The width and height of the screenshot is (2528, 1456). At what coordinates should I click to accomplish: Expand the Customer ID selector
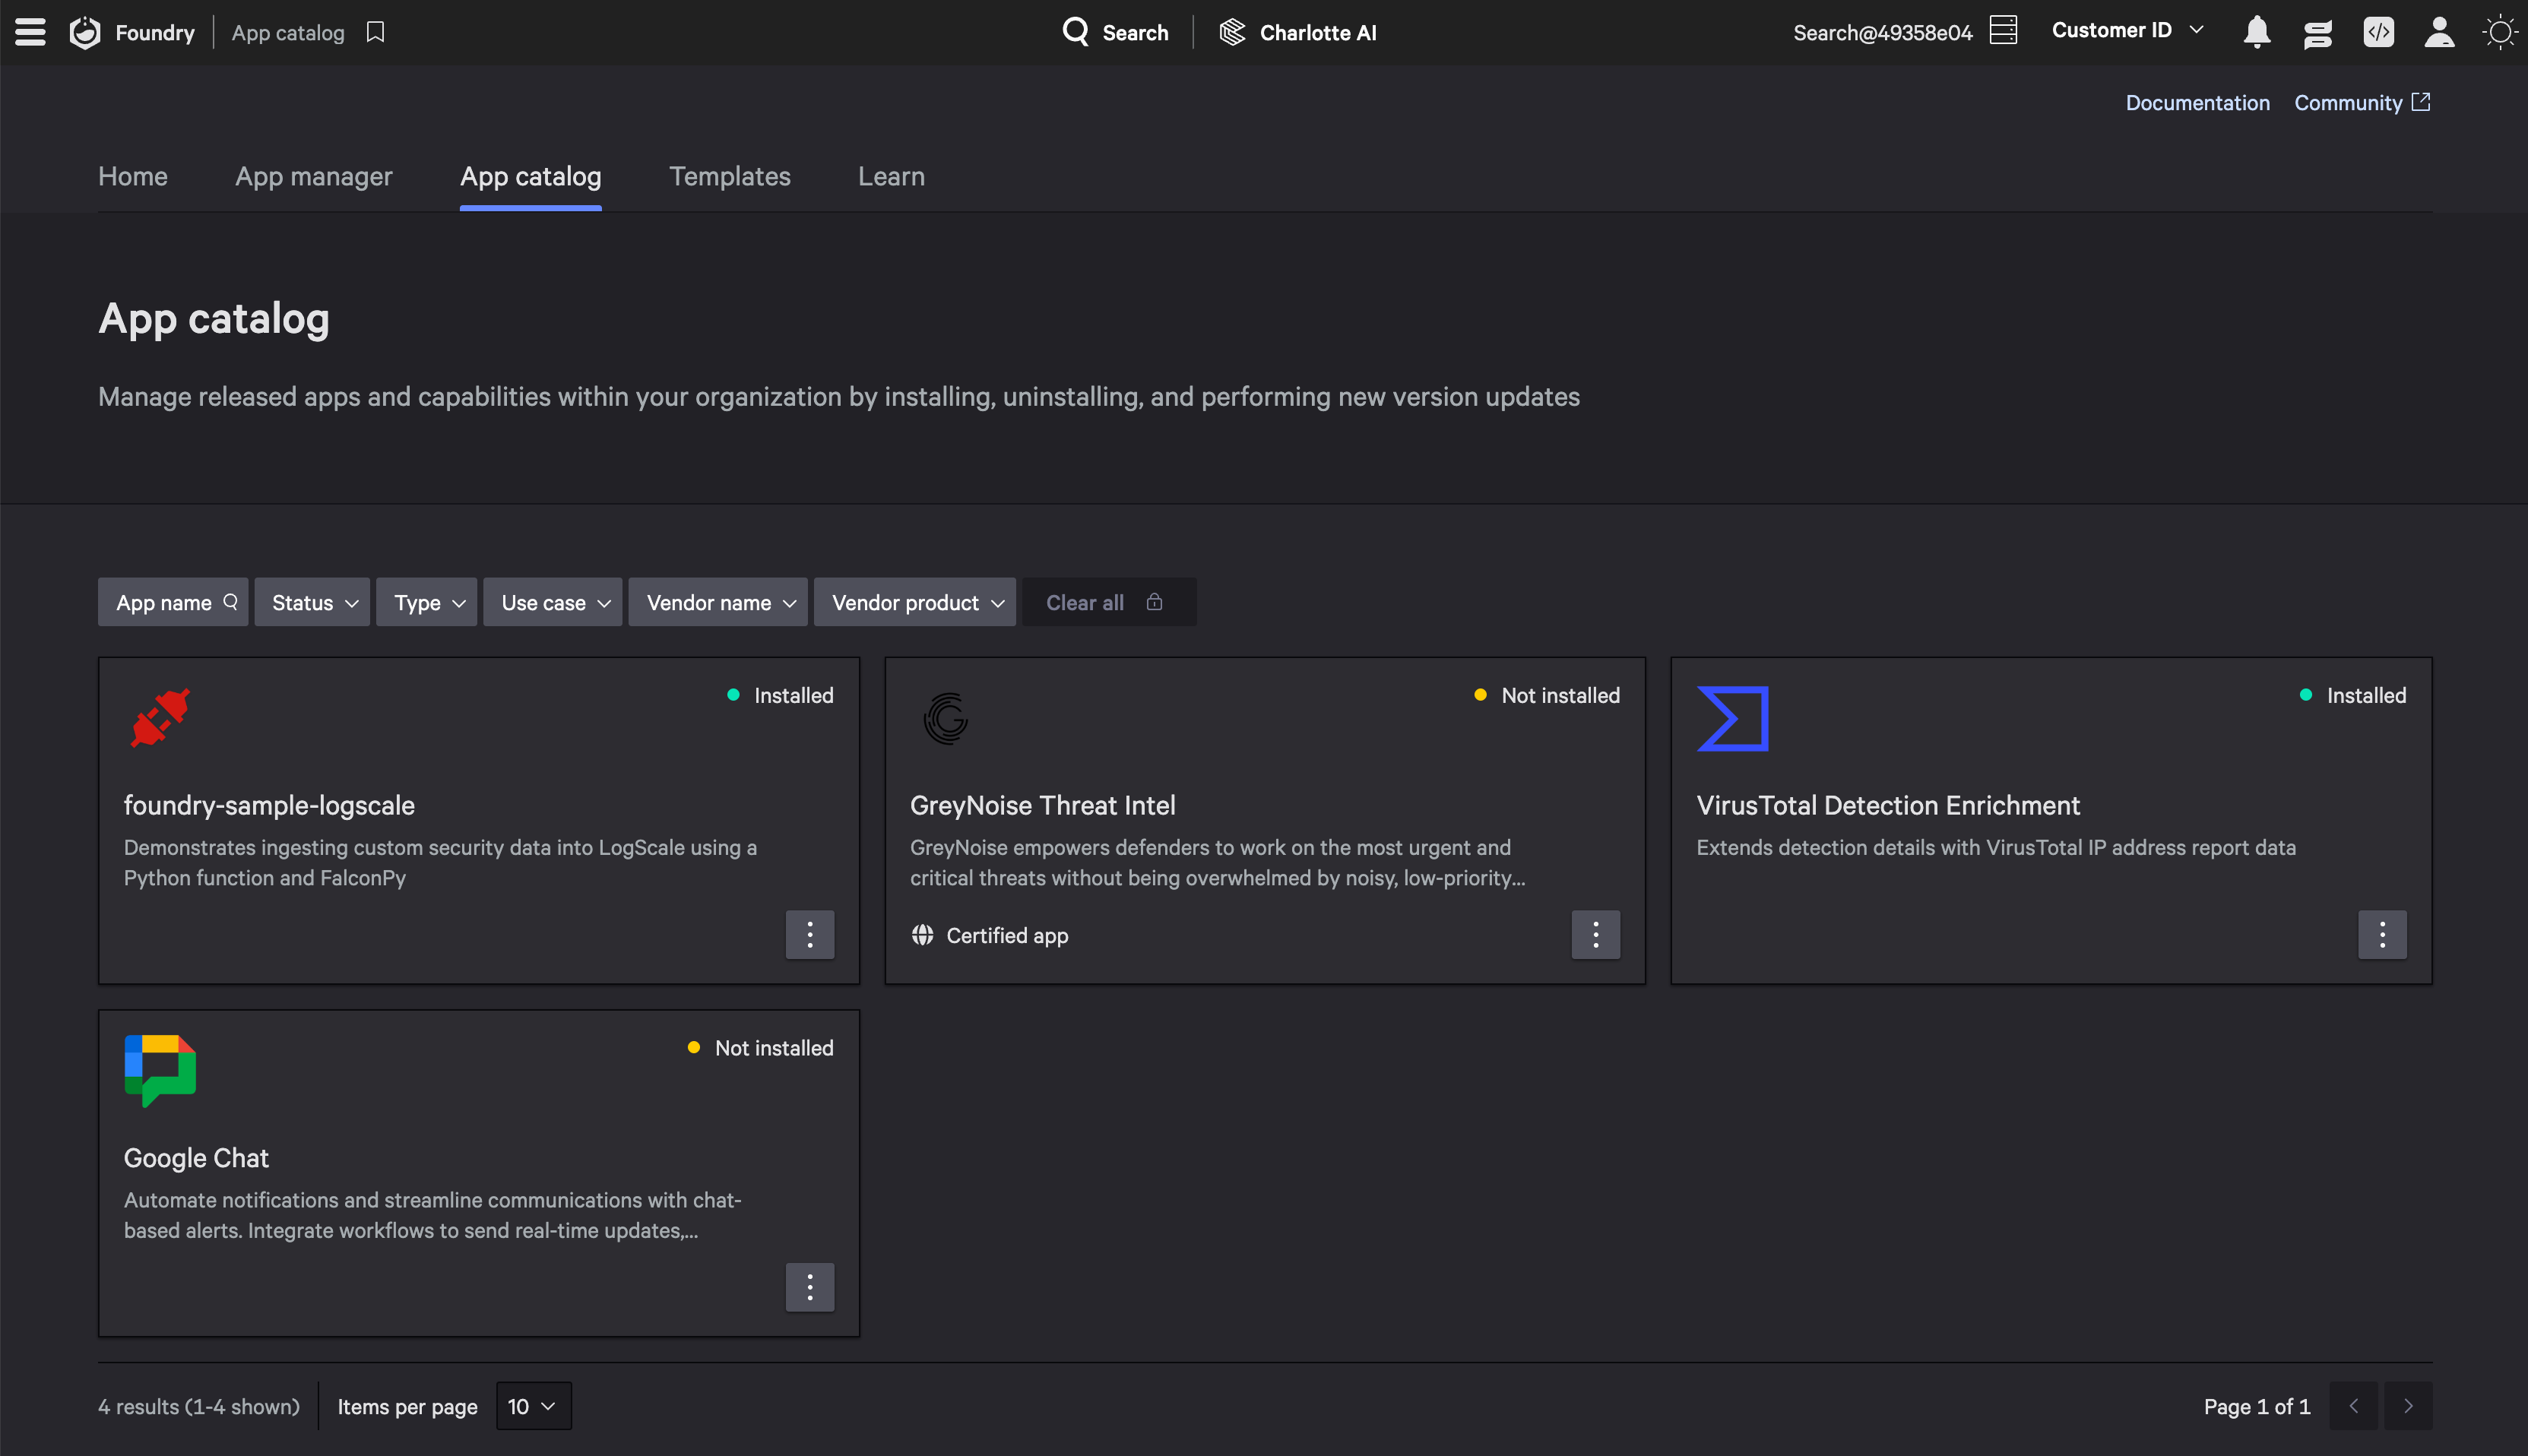[2125, 30]
